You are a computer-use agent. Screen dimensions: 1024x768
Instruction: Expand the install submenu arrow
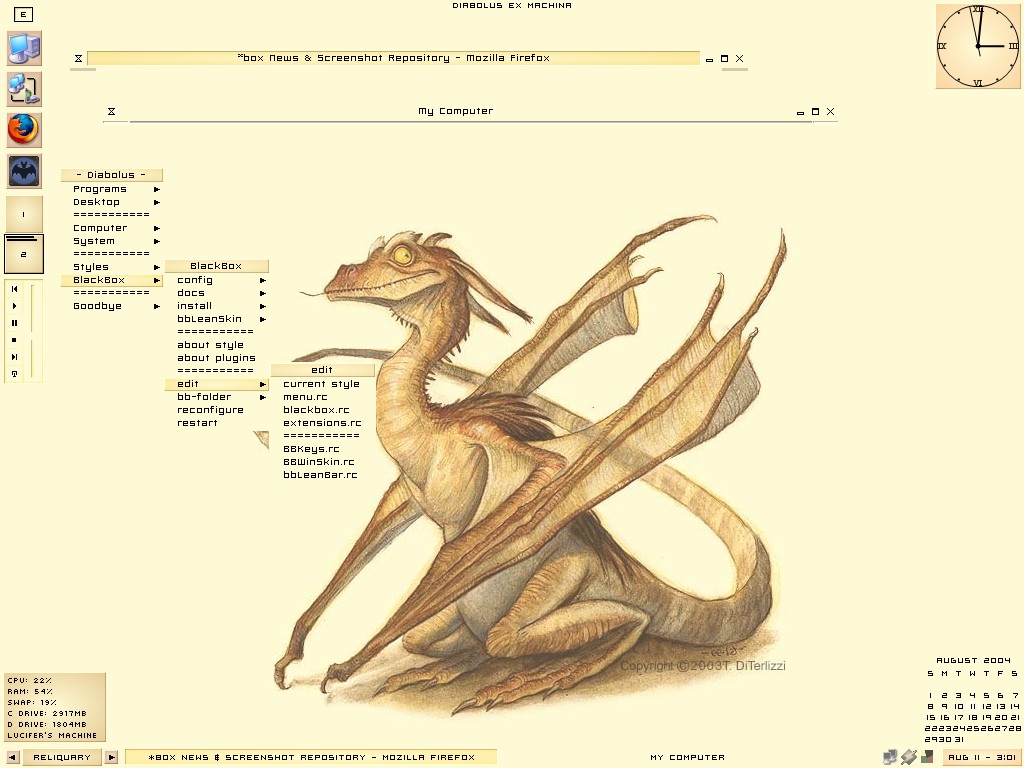click(263, 306)
